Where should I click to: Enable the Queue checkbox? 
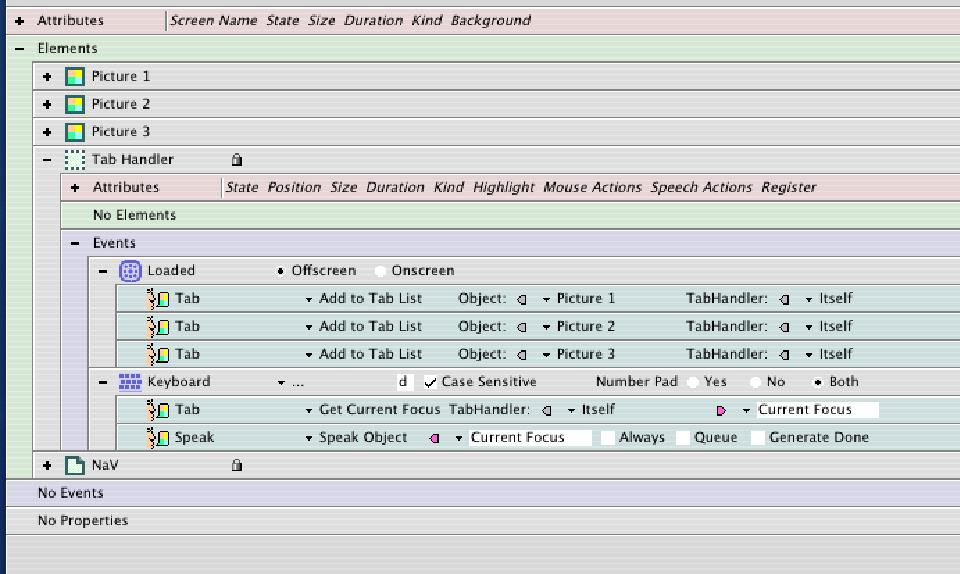(x=683, y=438)
